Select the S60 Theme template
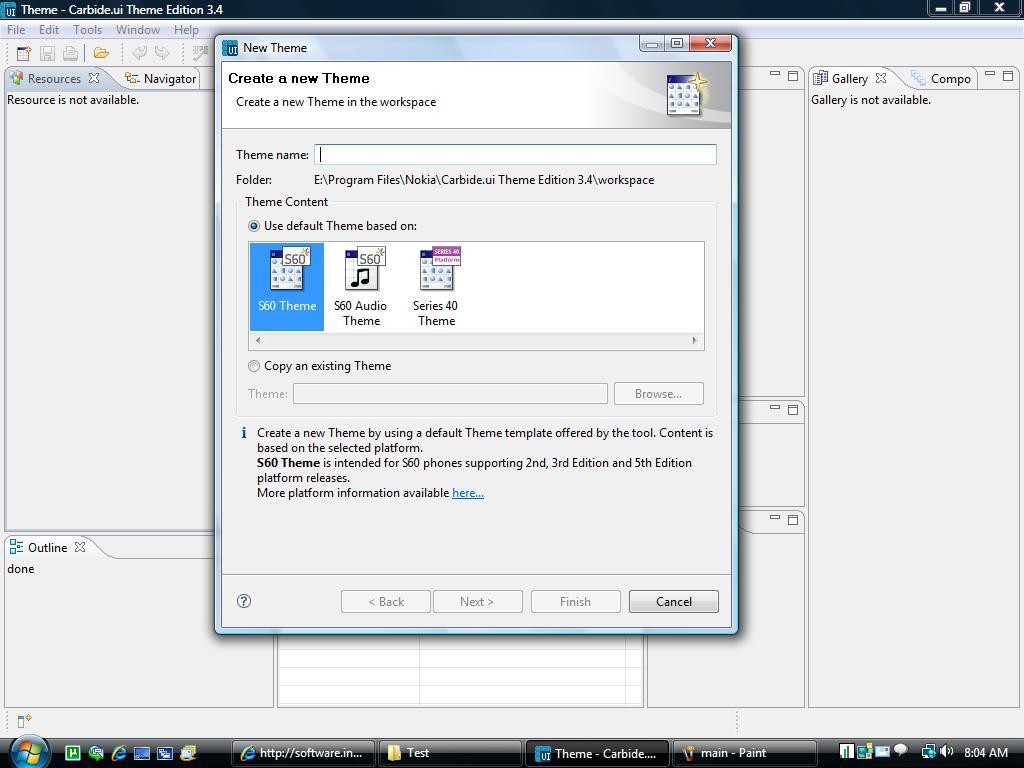 [x=287, y=284]
